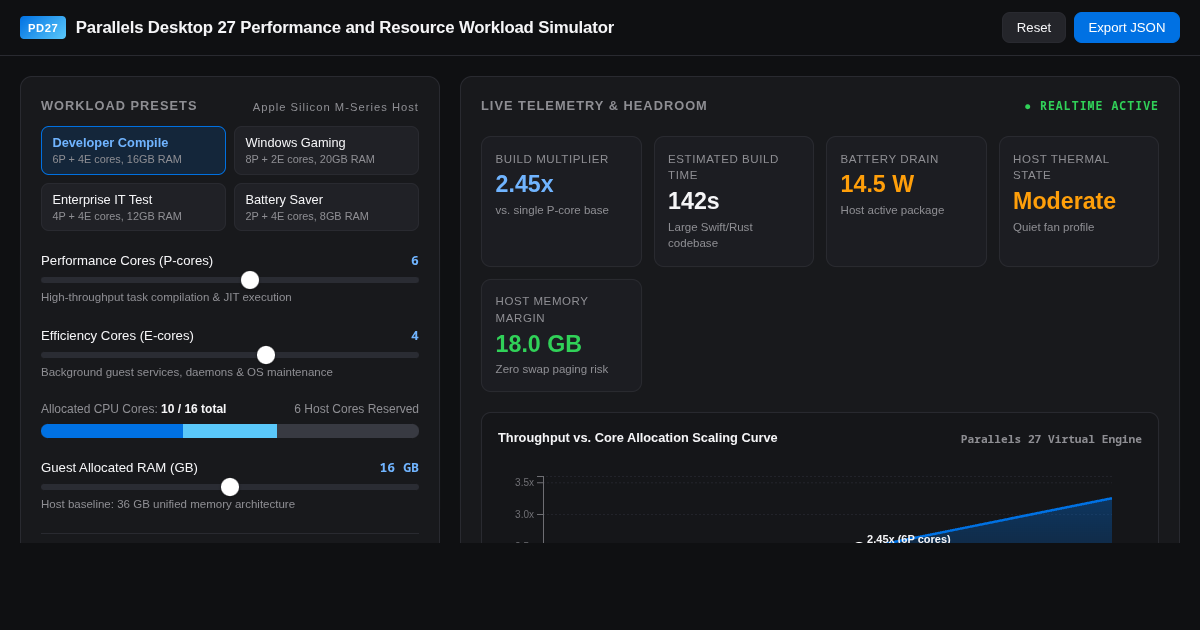Click the 3.5x y-axis label
1200x630 pixels.
[x=524, y=482]
